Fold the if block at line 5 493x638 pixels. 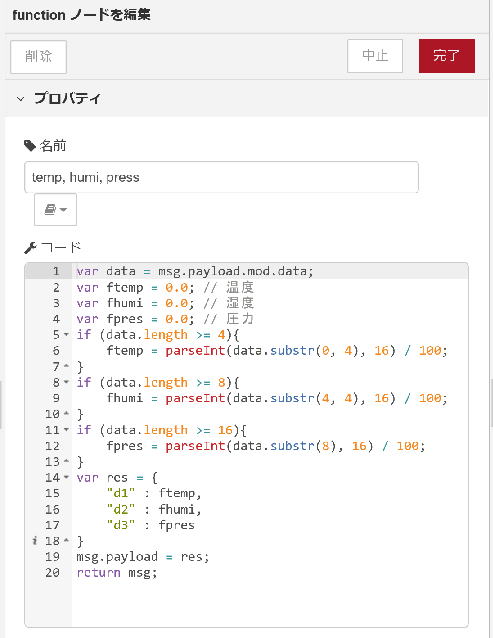coord(67,334)
